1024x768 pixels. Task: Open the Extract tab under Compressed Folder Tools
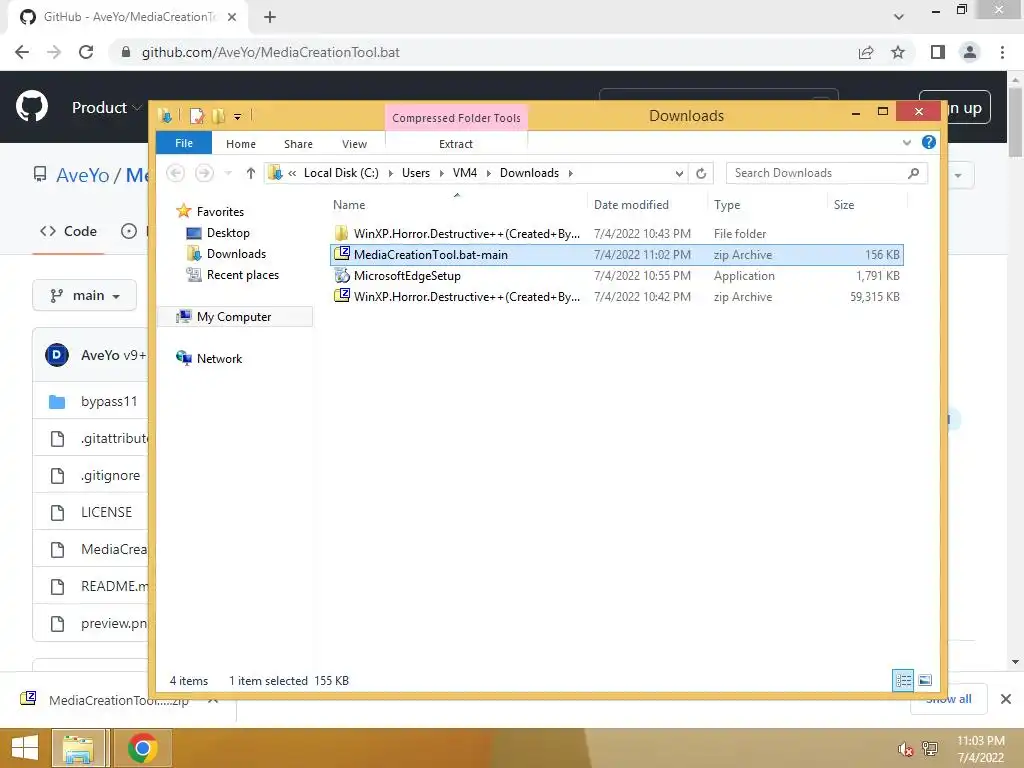(455, 144)
